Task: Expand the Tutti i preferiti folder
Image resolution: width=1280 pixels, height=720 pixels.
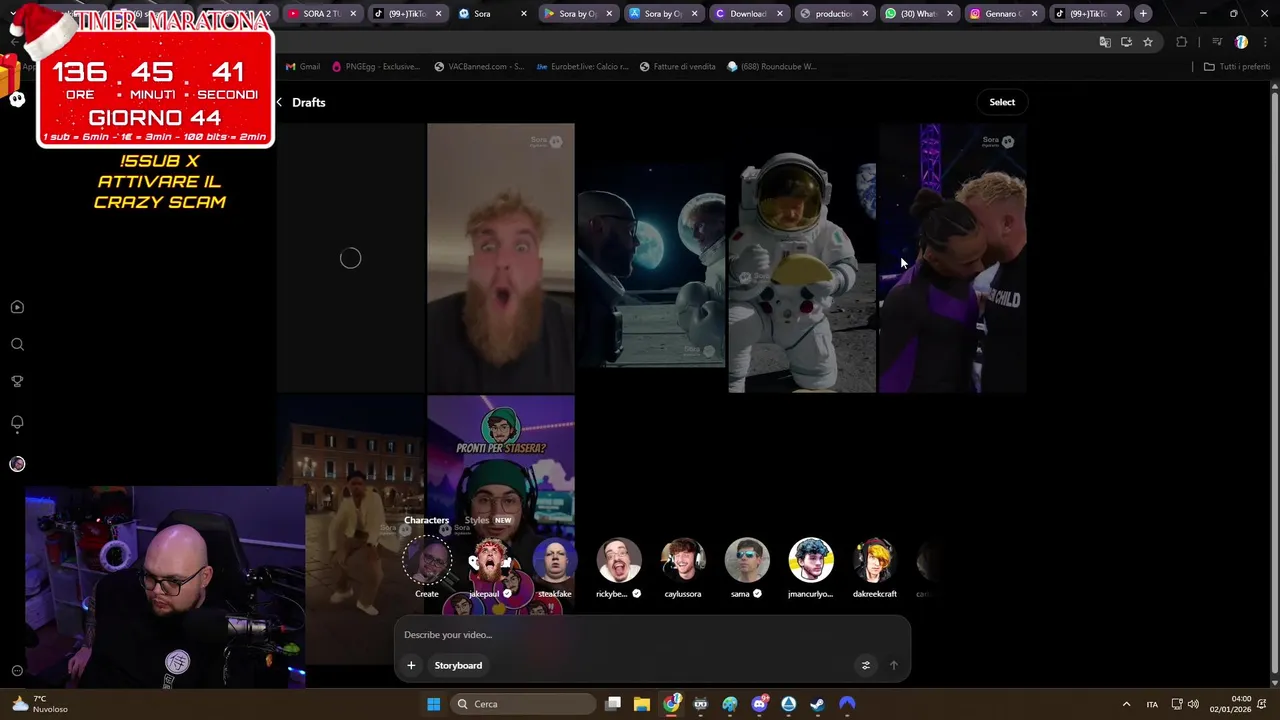Action: (1237, 67)
